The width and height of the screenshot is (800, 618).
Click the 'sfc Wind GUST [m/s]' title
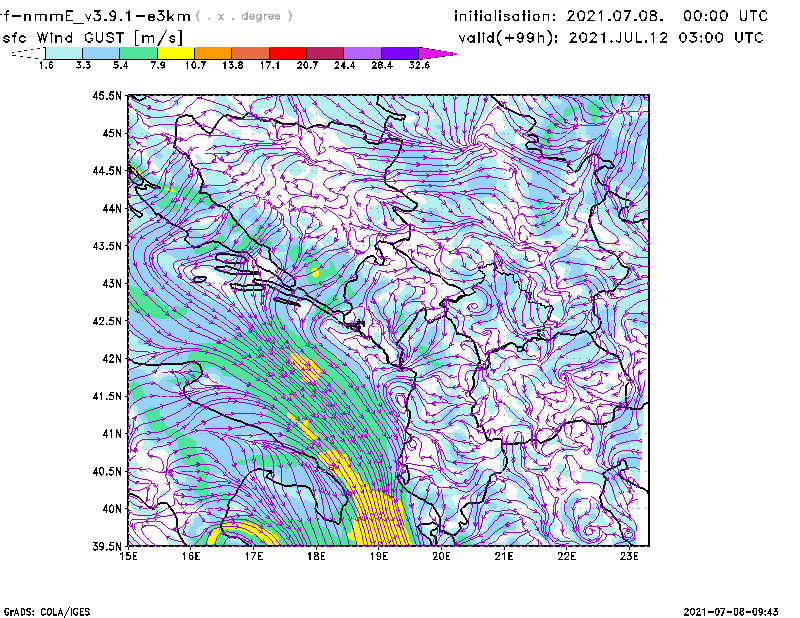tap(92, 38)
